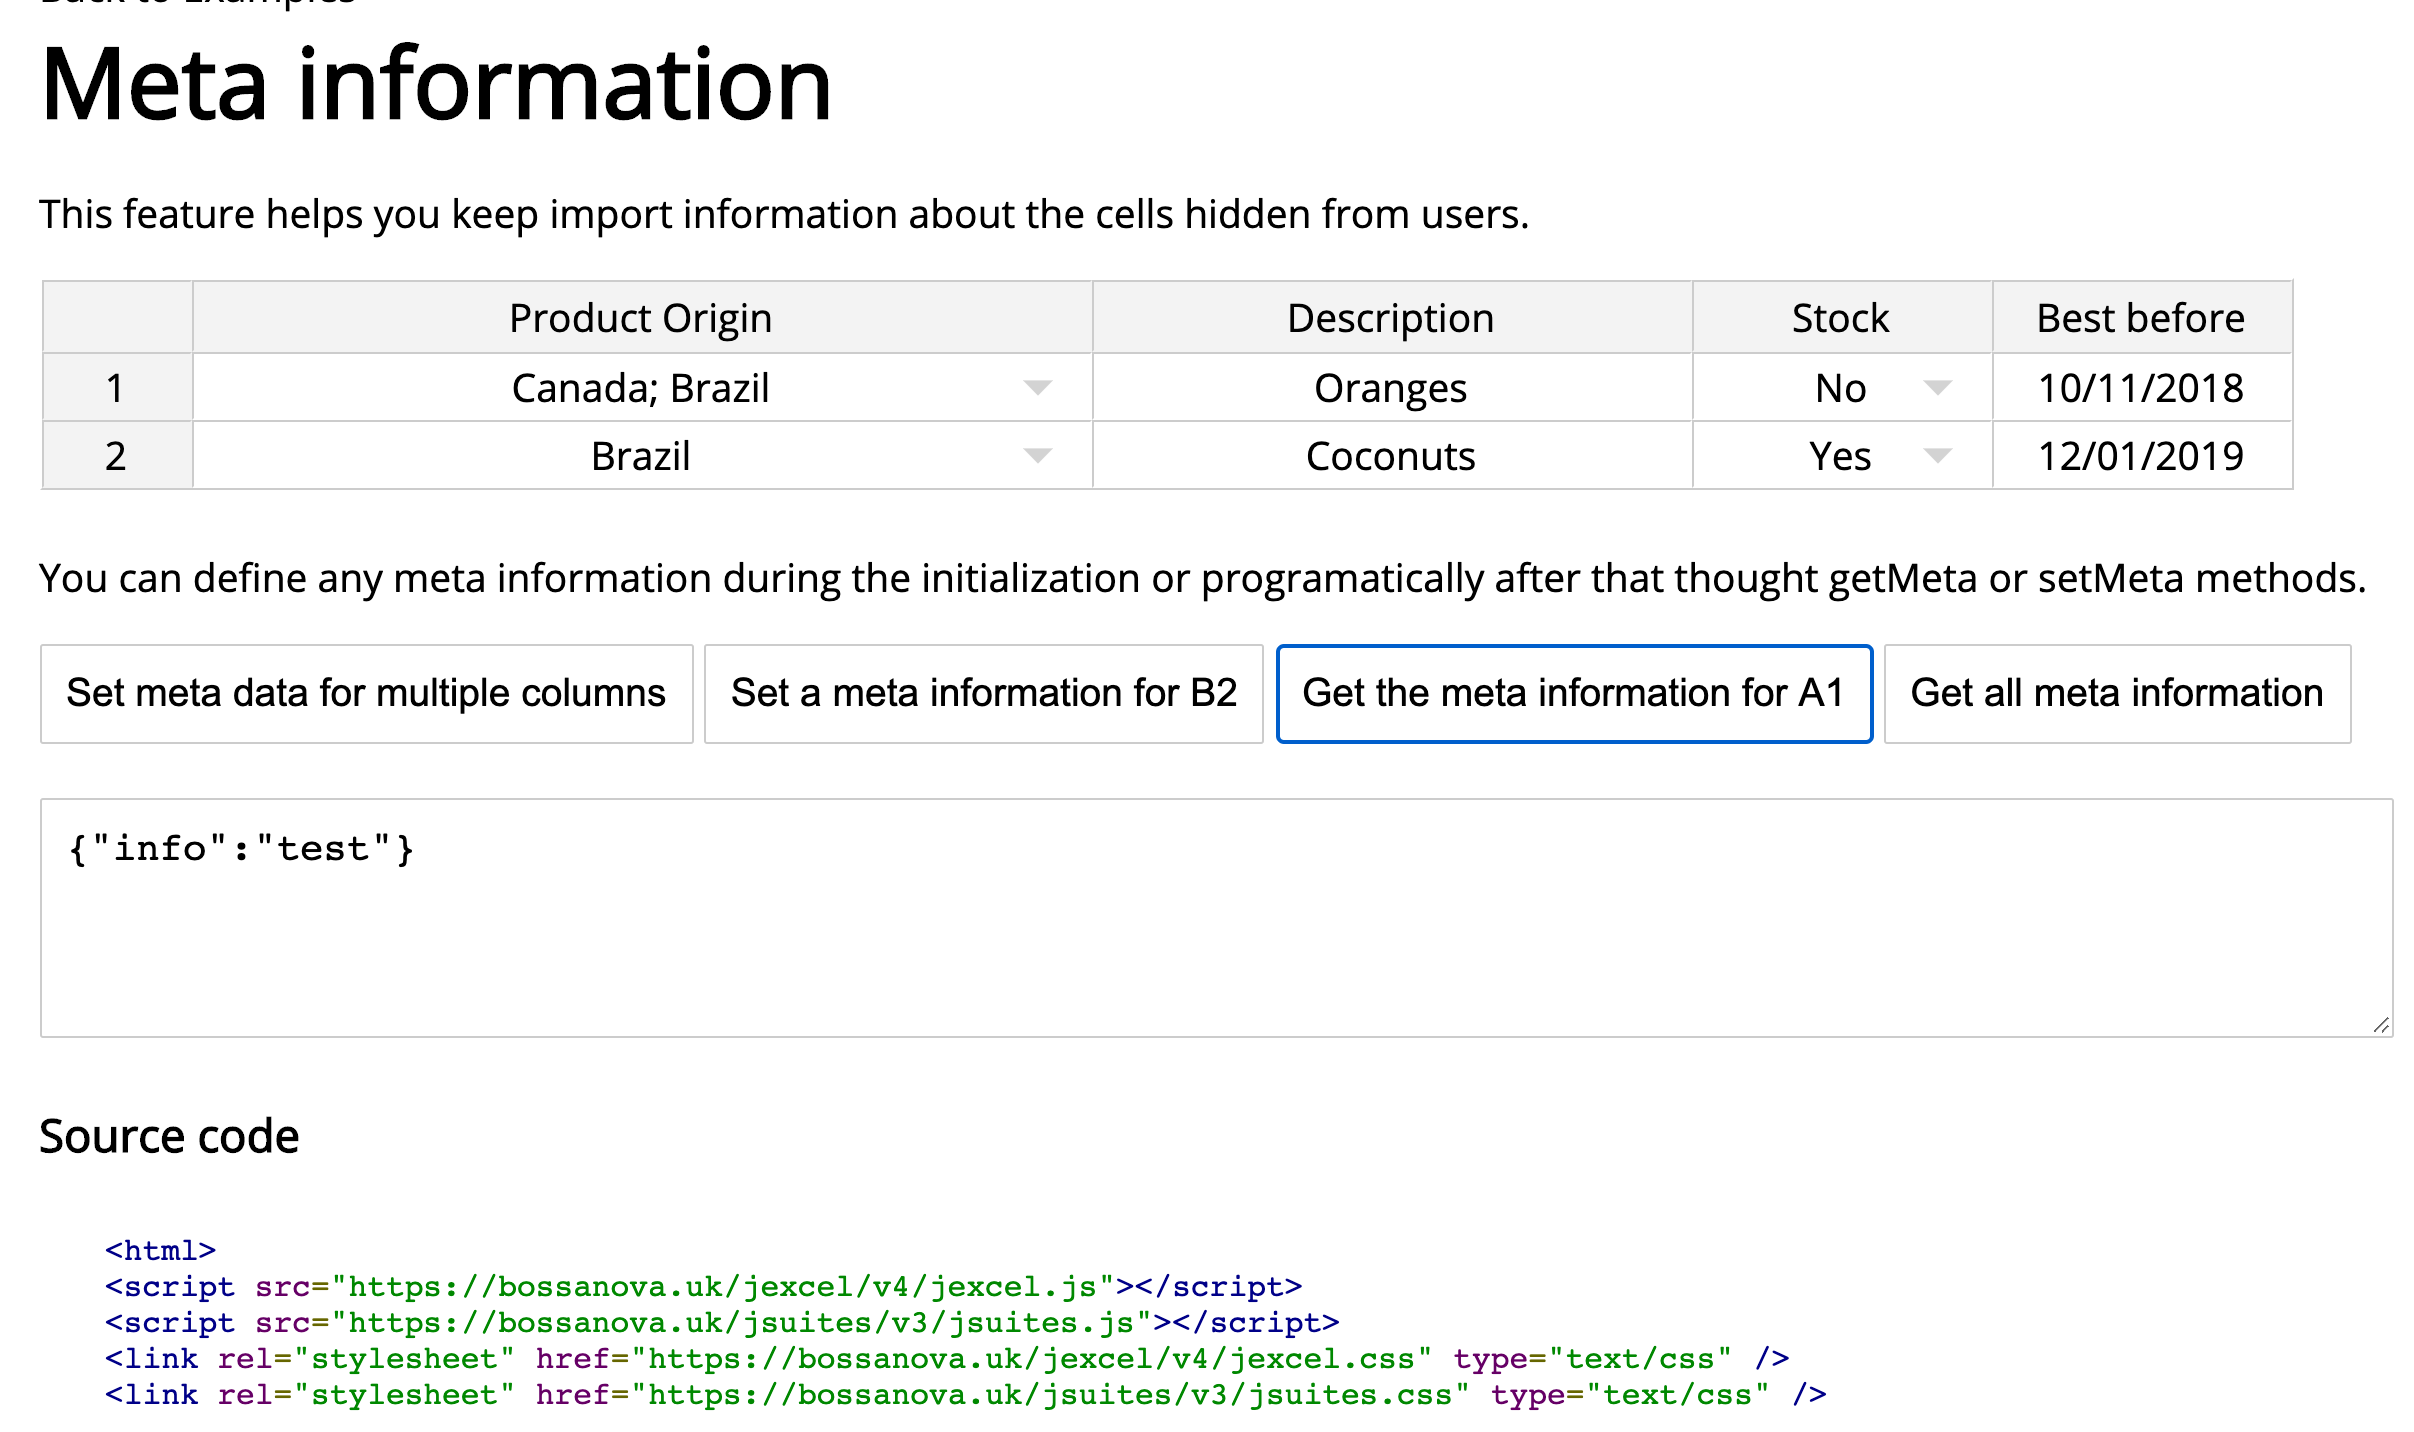Viewport: 2414px width, 1432px height.
Task: Open dropdown arrow in Brazil origin cell
Action: coord(1038,456)
